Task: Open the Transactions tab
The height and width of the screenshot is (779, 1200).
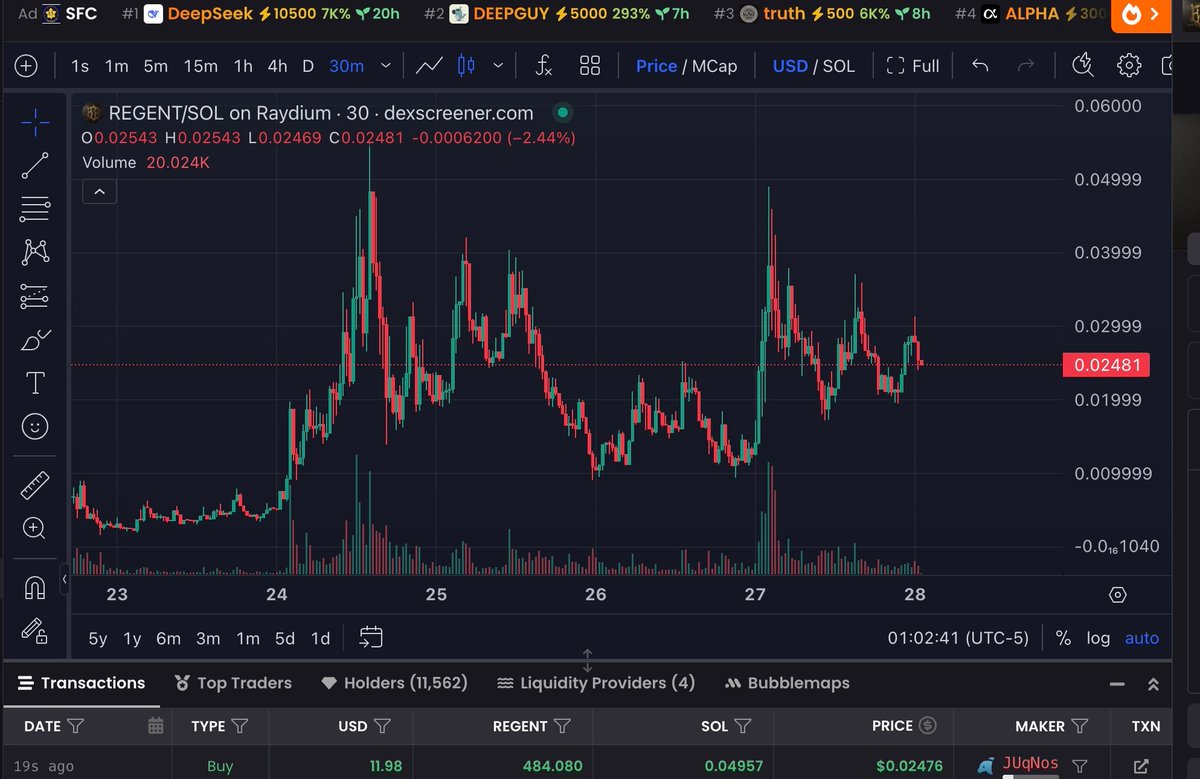Action: (81, 683)
